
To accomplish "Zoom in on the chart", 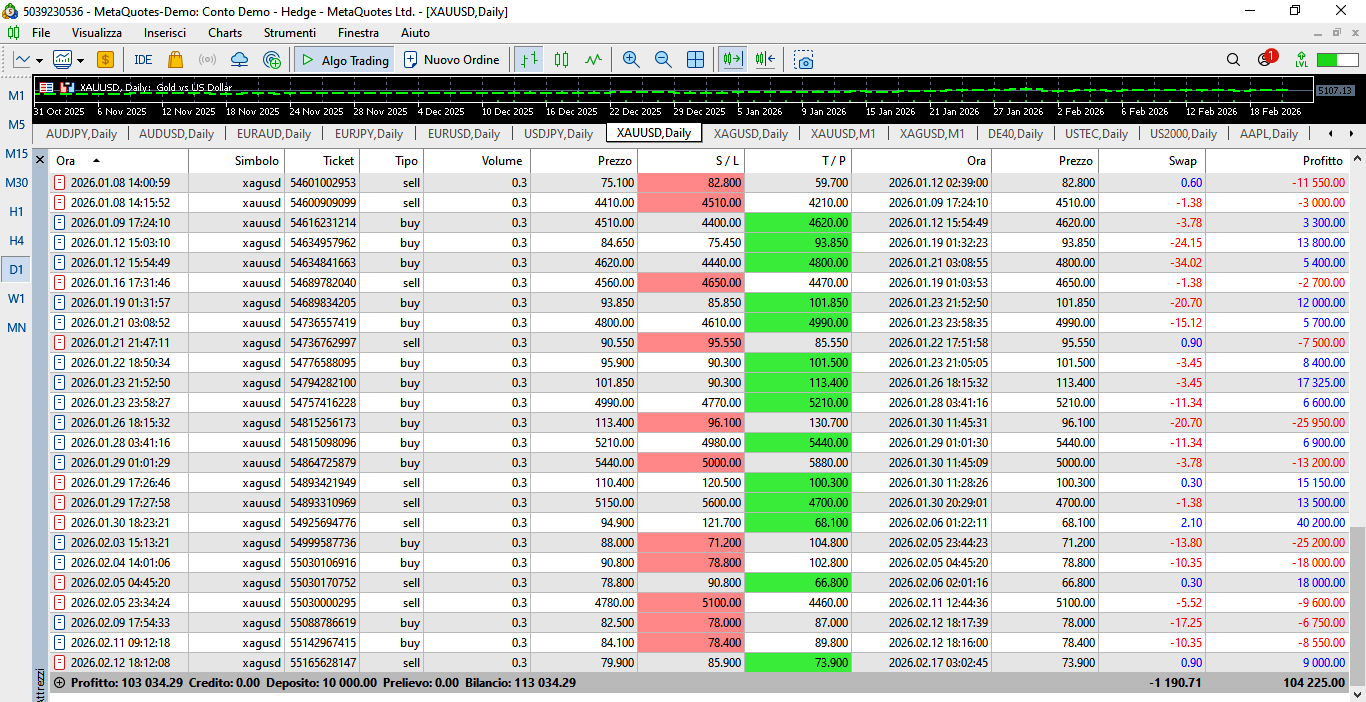I will [631, 60].
